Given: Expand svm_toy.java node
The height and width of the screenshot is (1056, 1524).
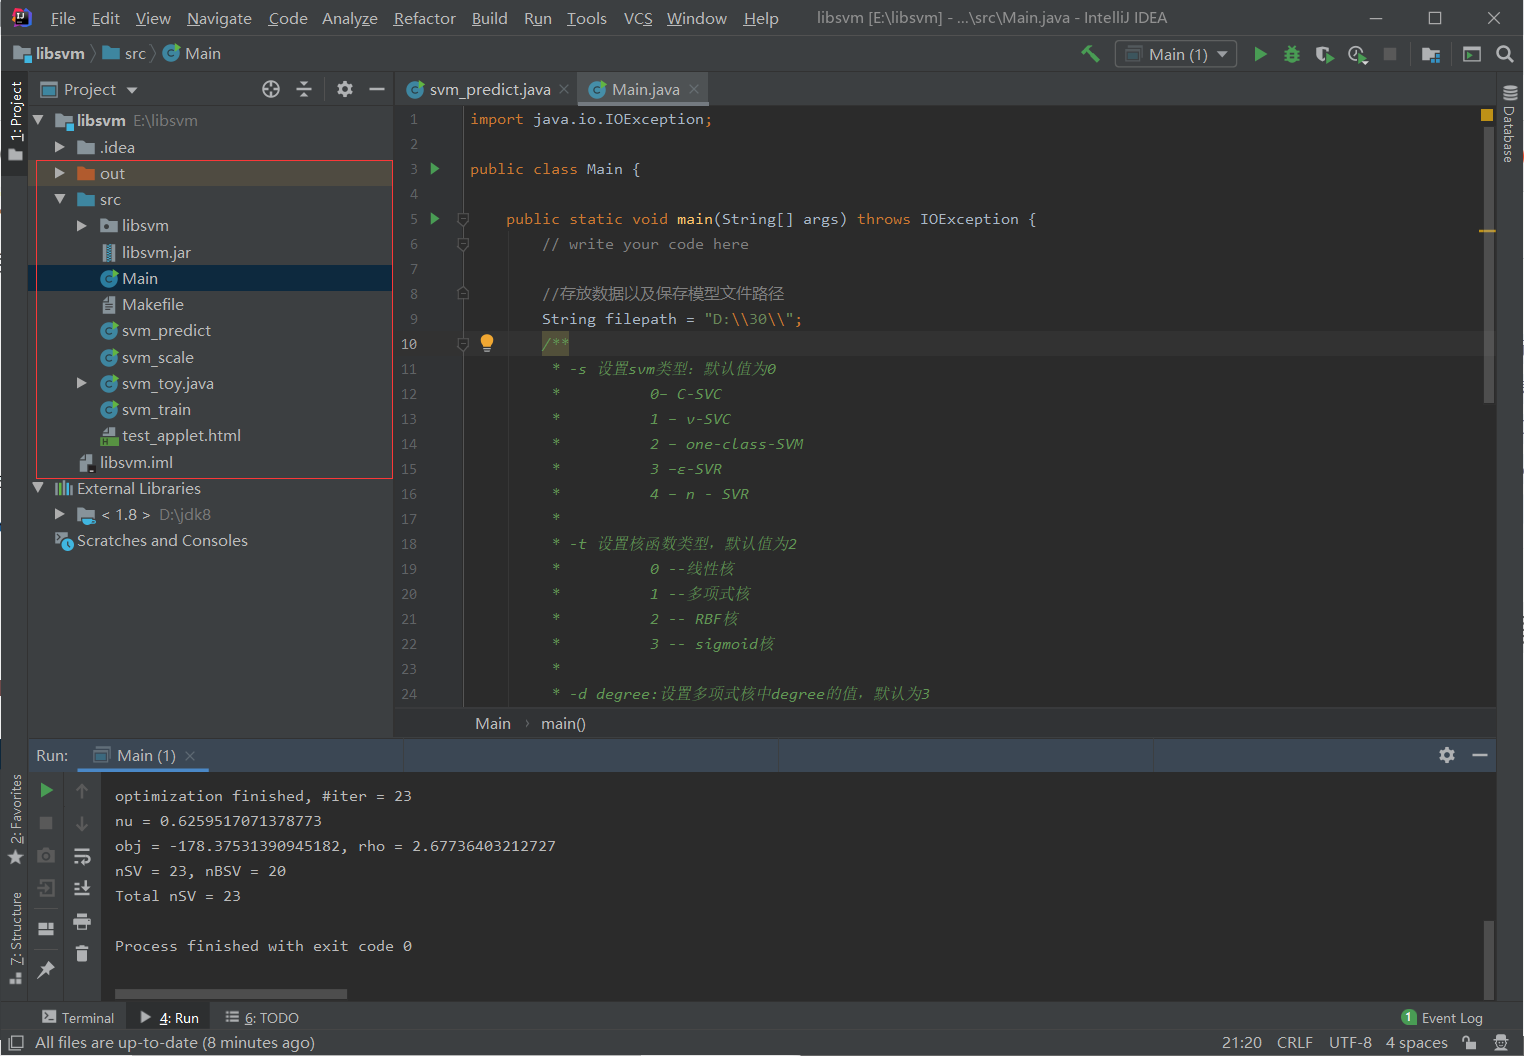Looking at the screenshot, I should (82, 383).
